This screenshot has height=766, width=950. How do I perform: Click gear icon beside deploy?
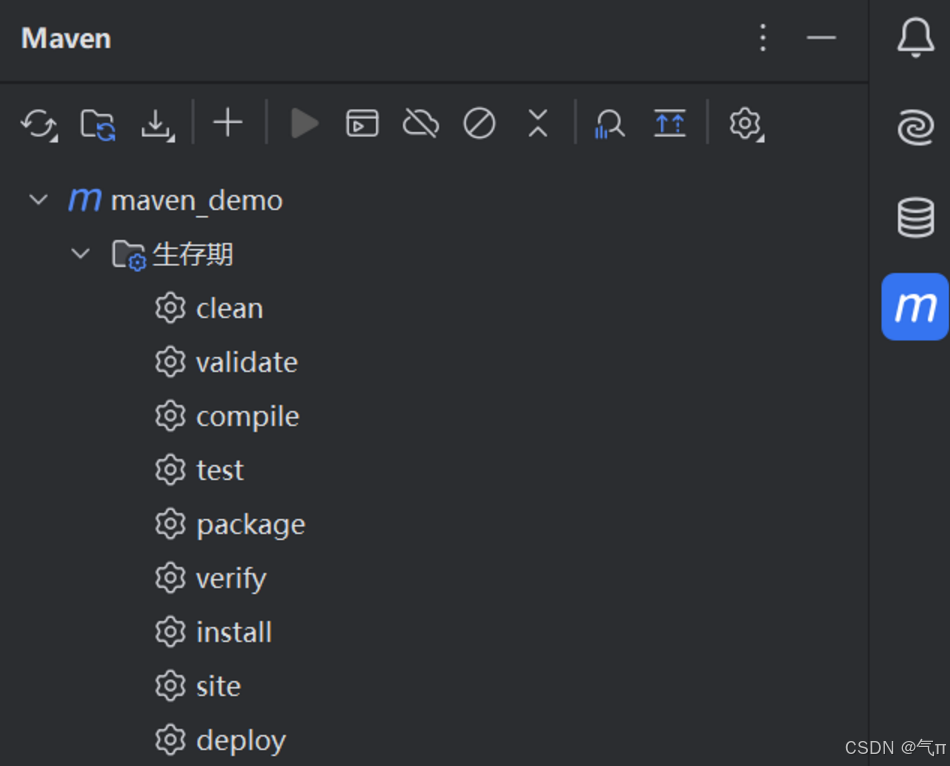click(170, 740)
